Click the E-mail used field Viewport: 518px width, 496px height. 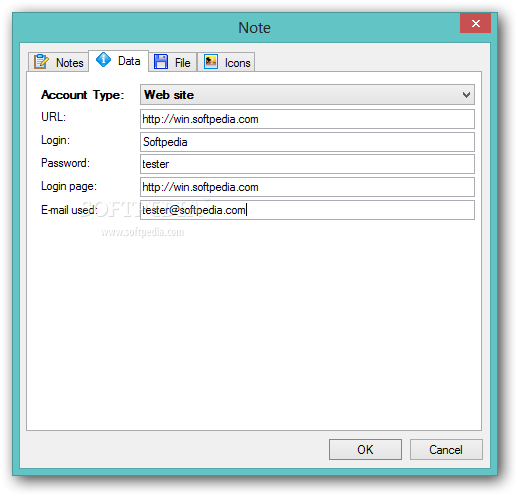[x=307, y=210]
